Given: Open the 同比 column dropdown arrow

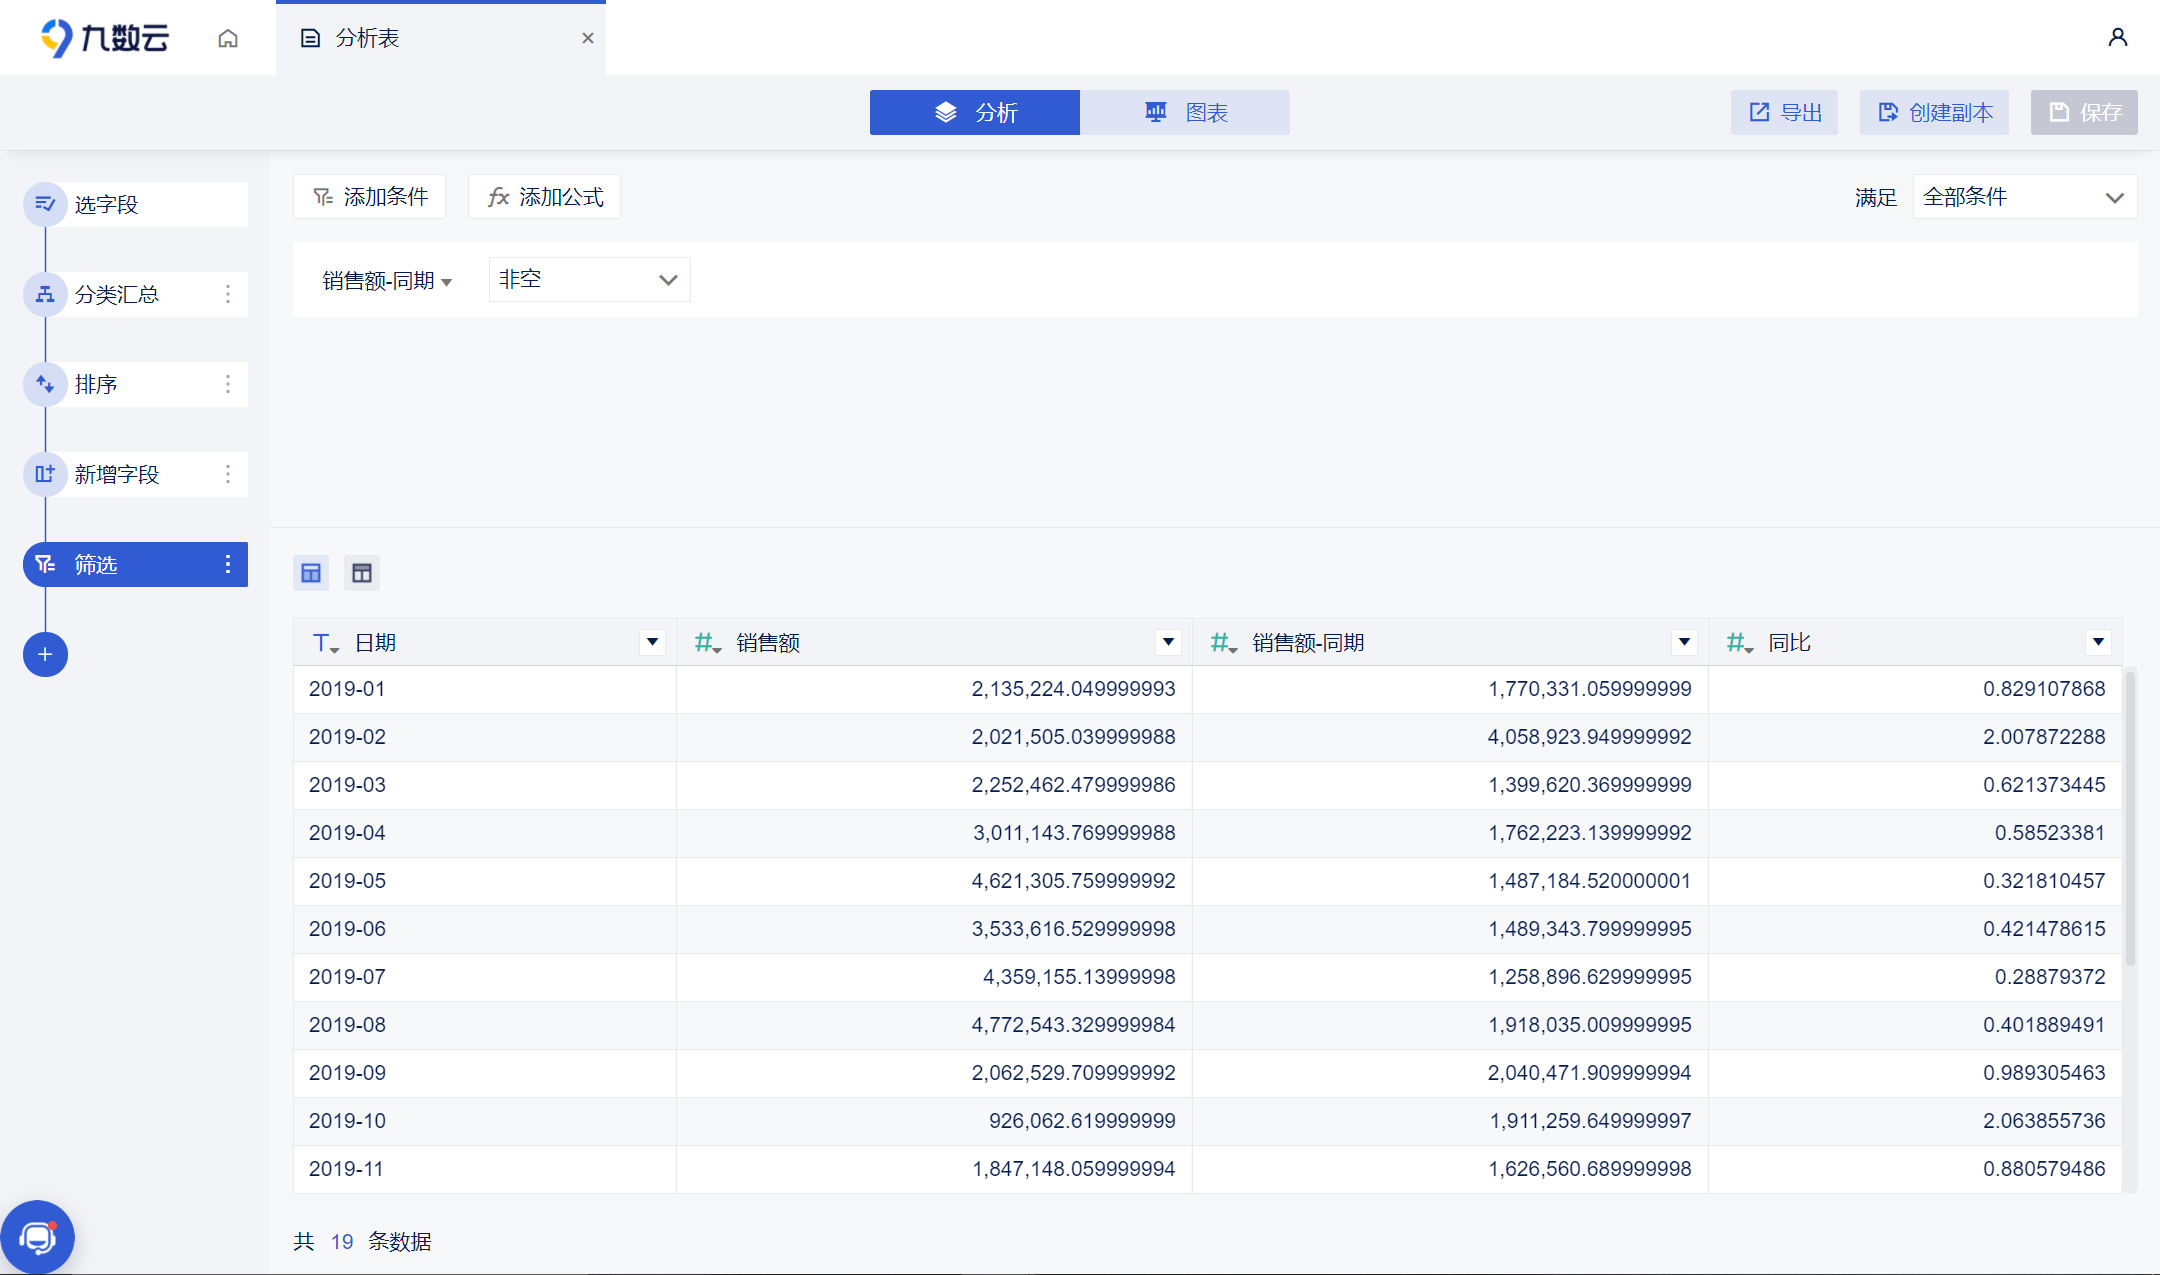Looking at the screenshot, I should tap(2098, 642).
